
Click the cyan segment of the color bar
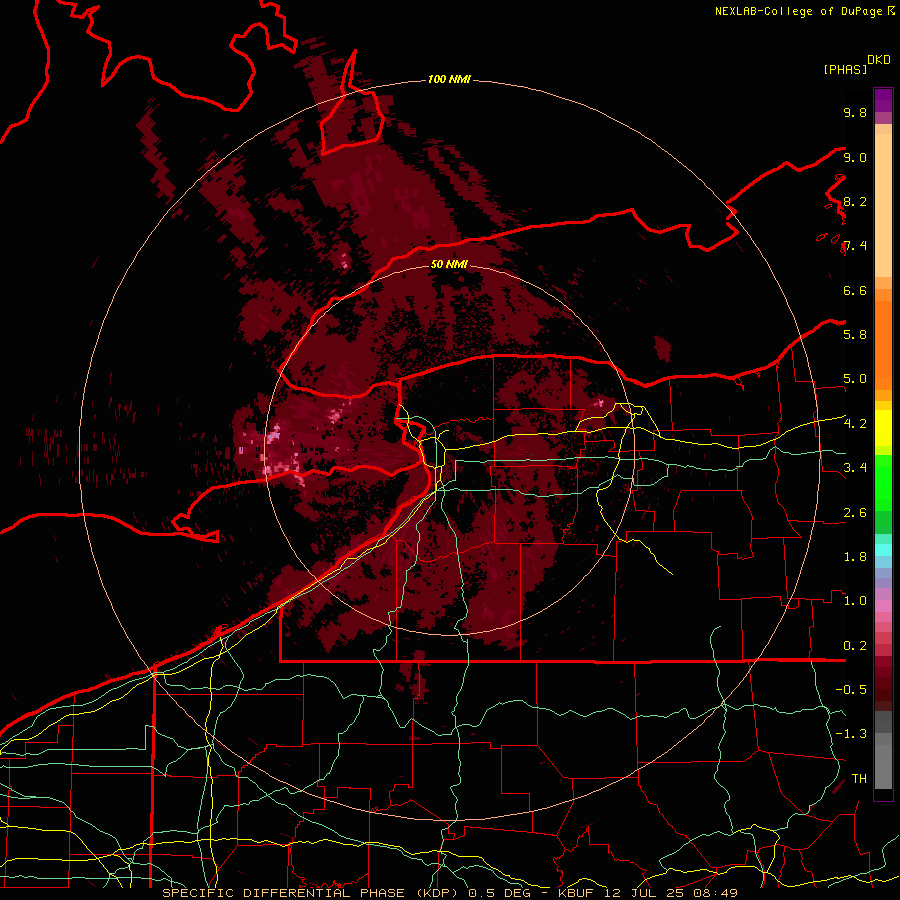click(x=883, y=549)
